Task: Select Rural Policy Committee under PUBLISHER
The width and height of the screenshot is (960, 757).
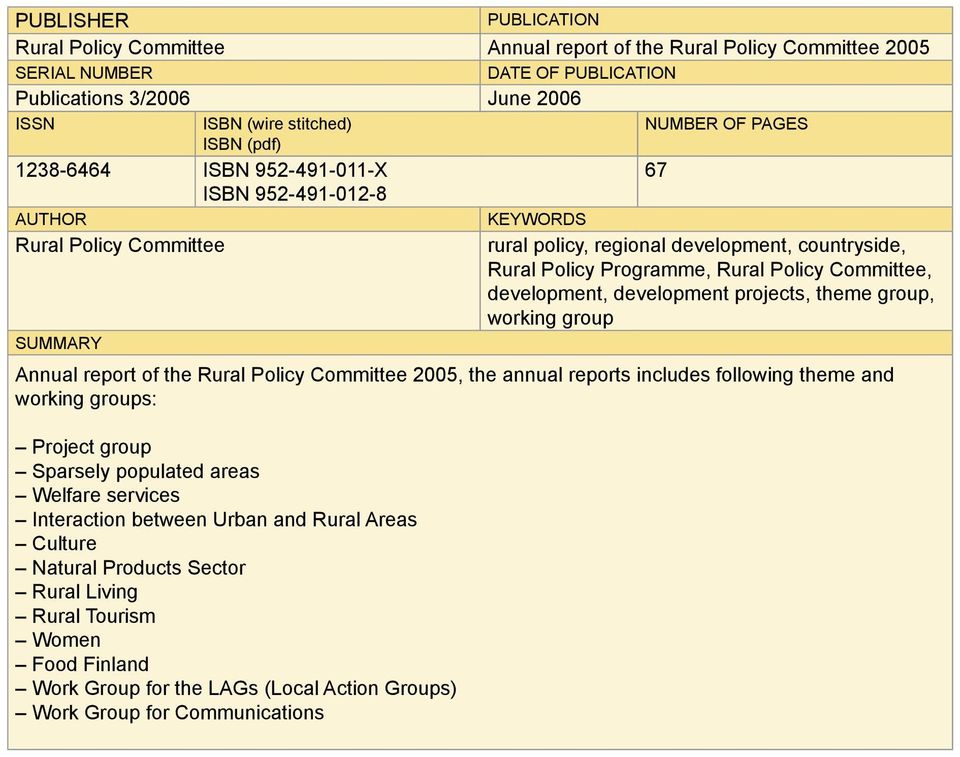Action: [120, 47]
